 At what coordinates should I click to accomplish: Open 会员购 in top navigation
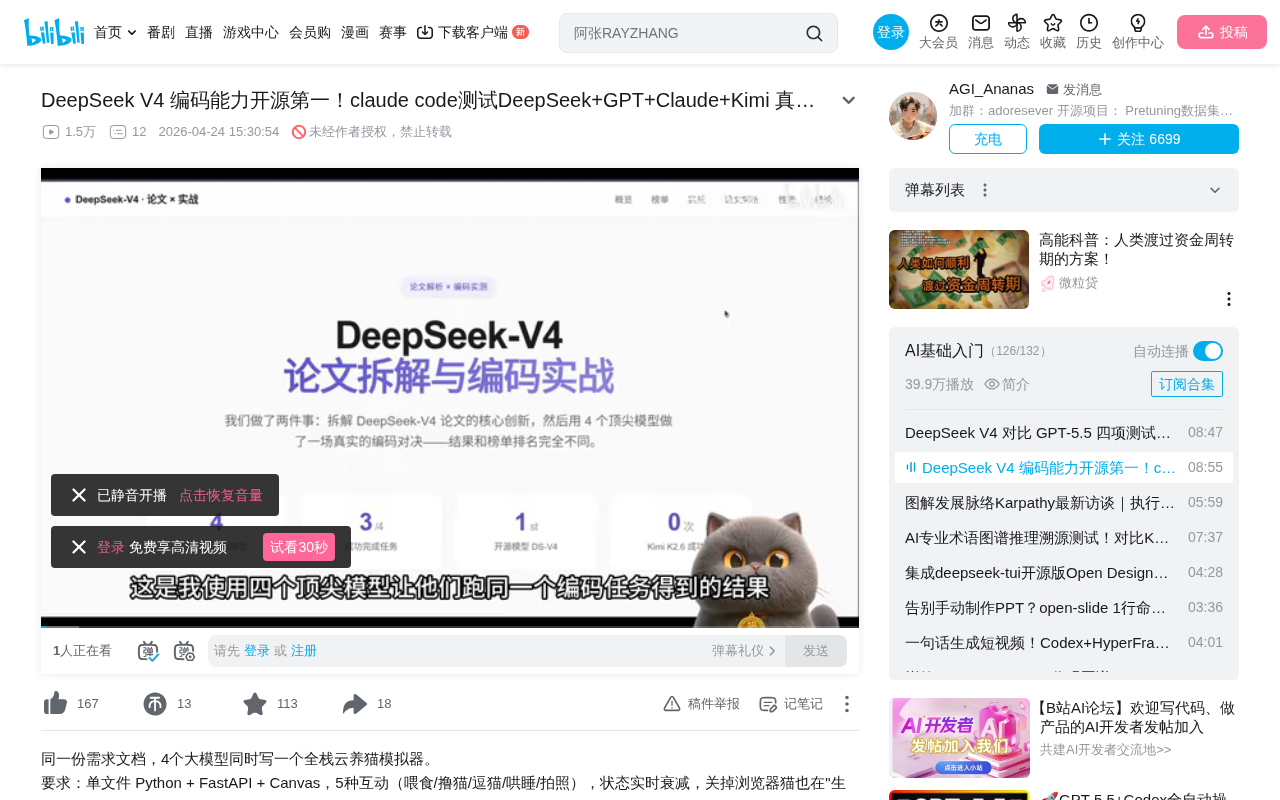point(310,32)
